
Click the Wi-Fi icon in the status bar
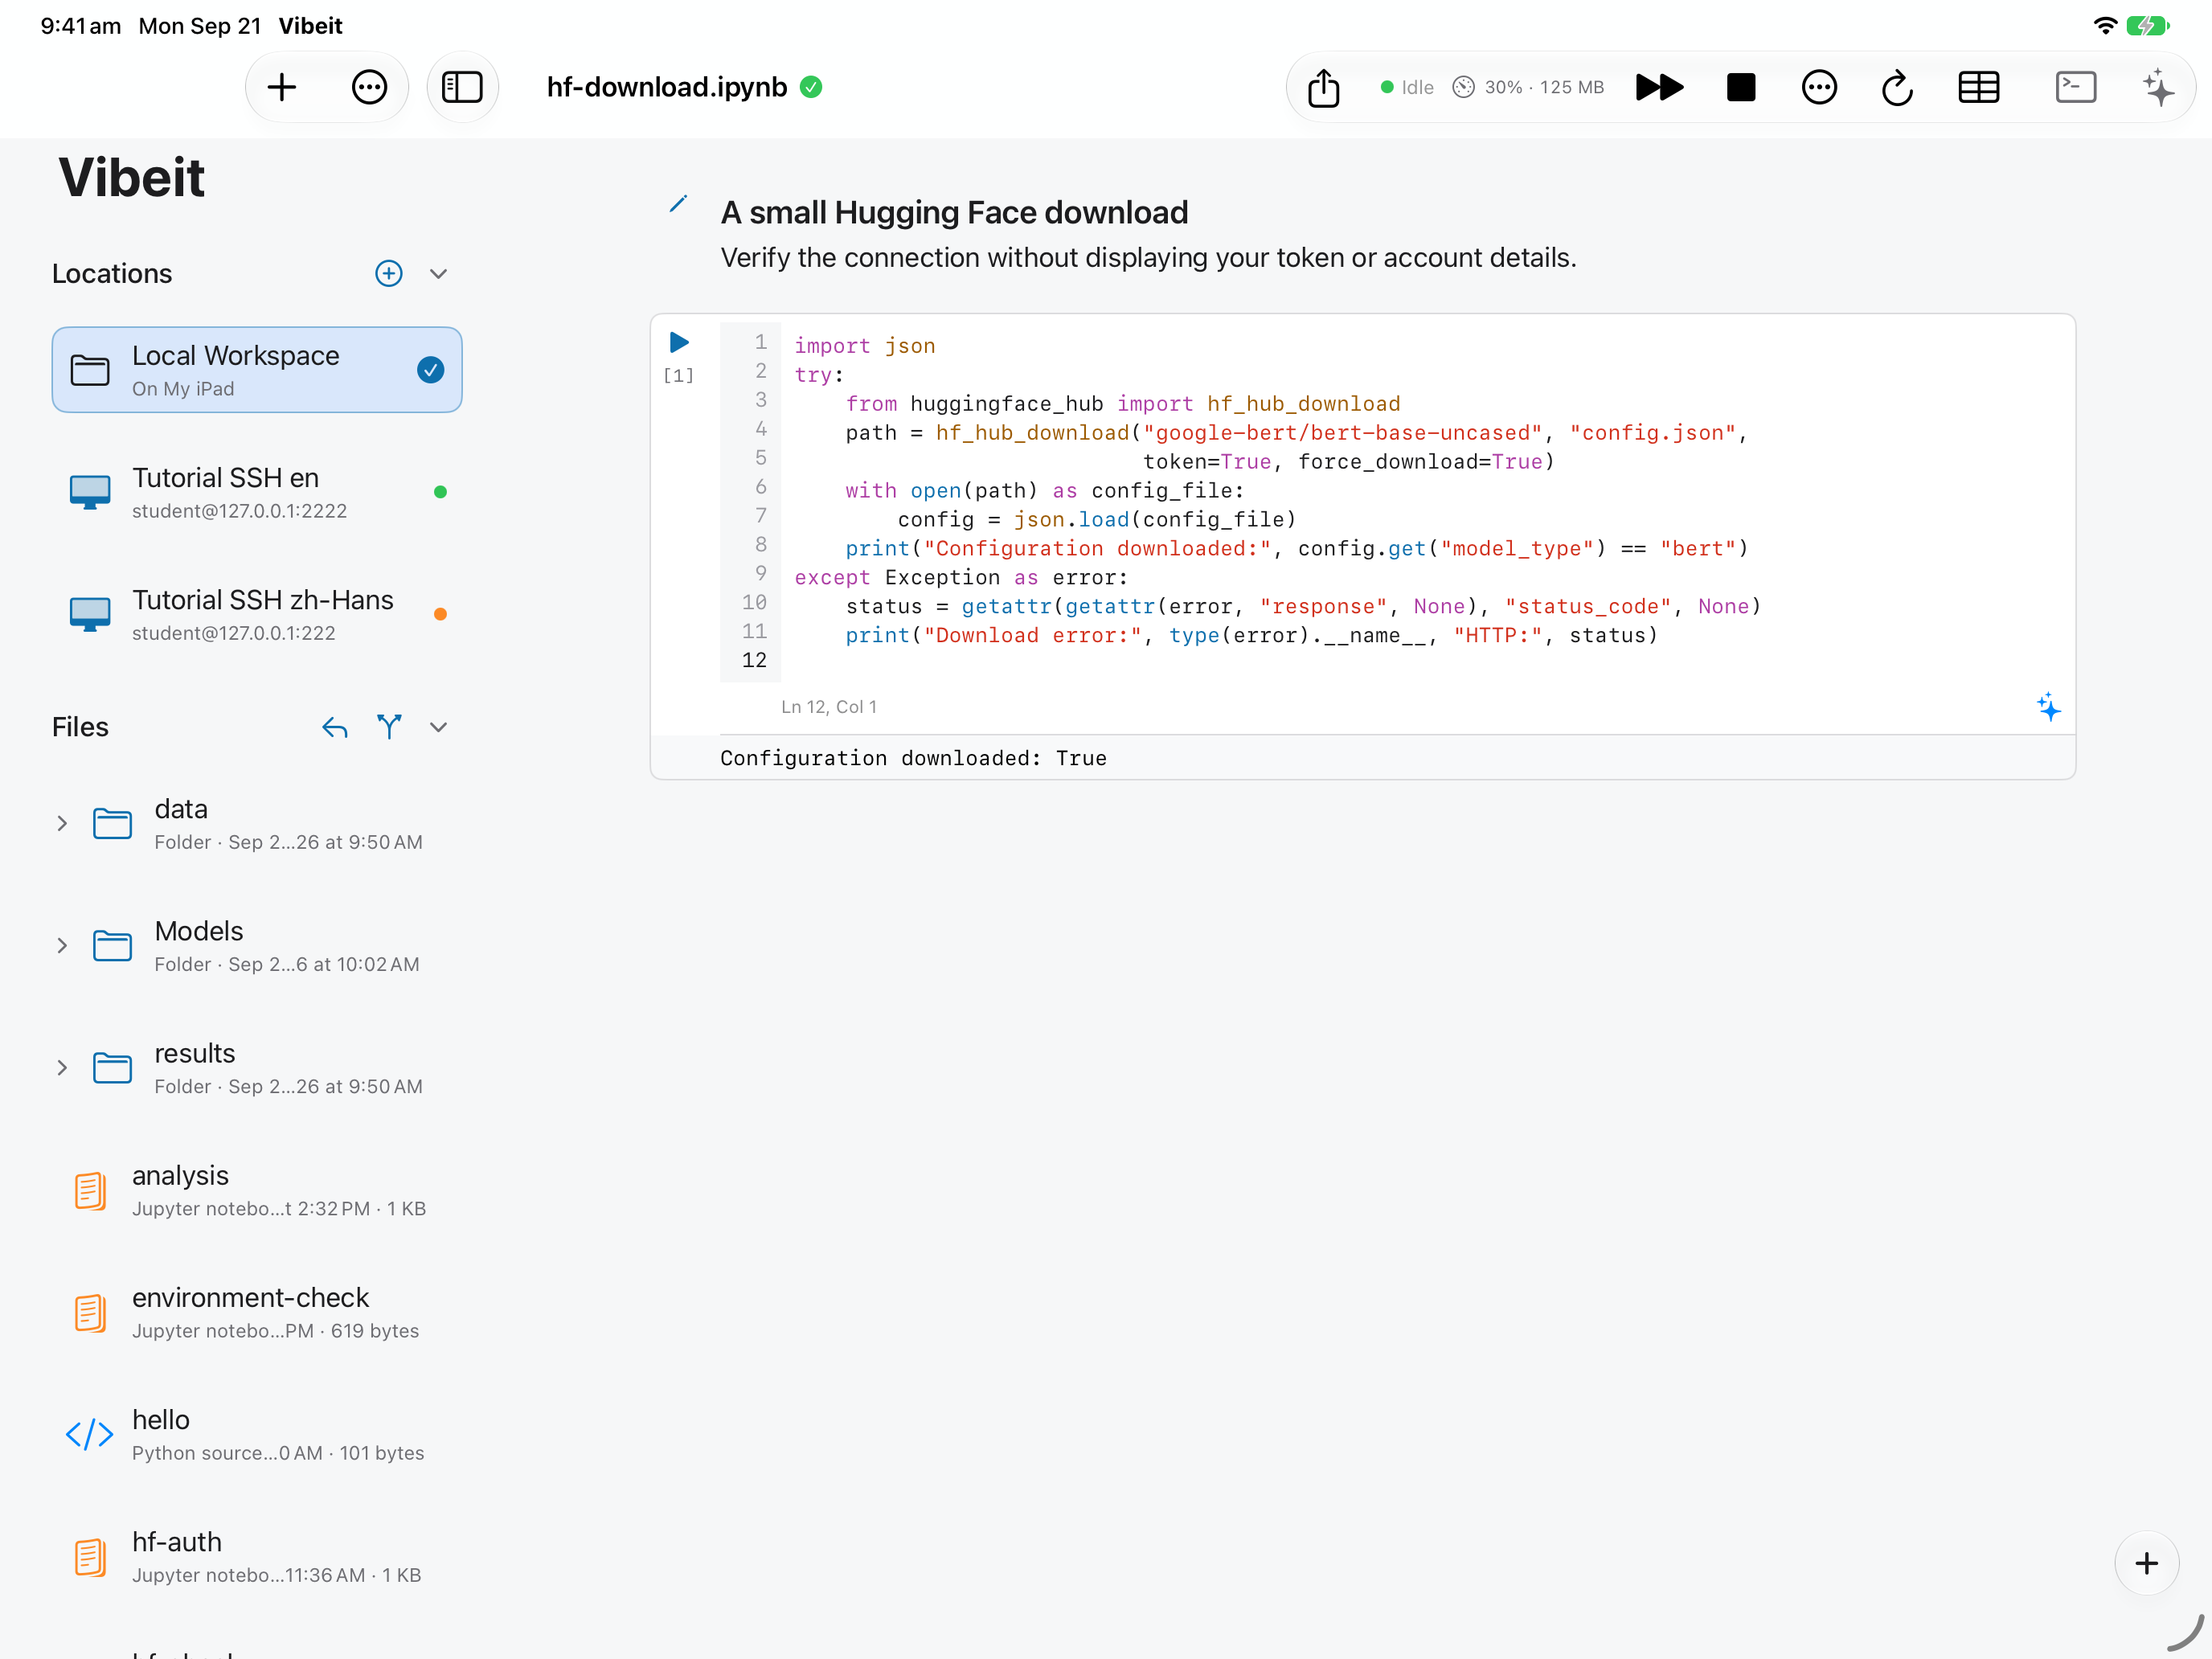tap(2104, 25)
